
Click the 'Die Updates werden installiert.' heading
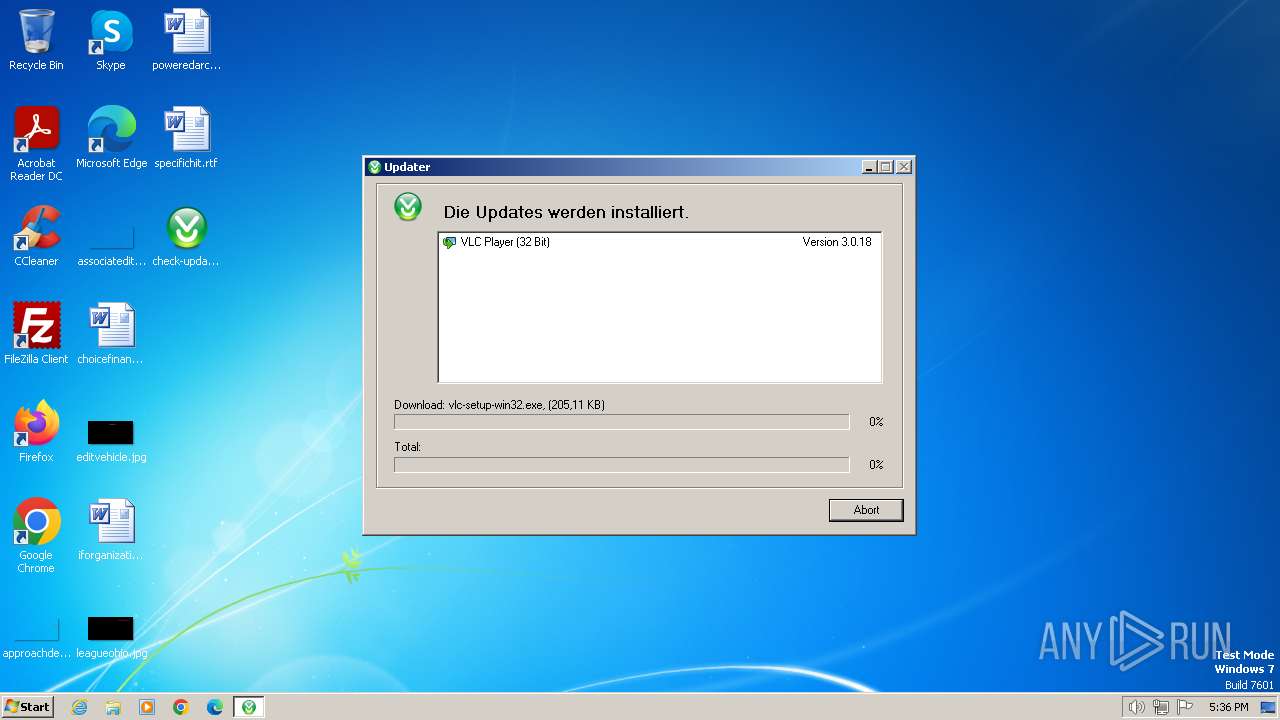tap(566, 213)
